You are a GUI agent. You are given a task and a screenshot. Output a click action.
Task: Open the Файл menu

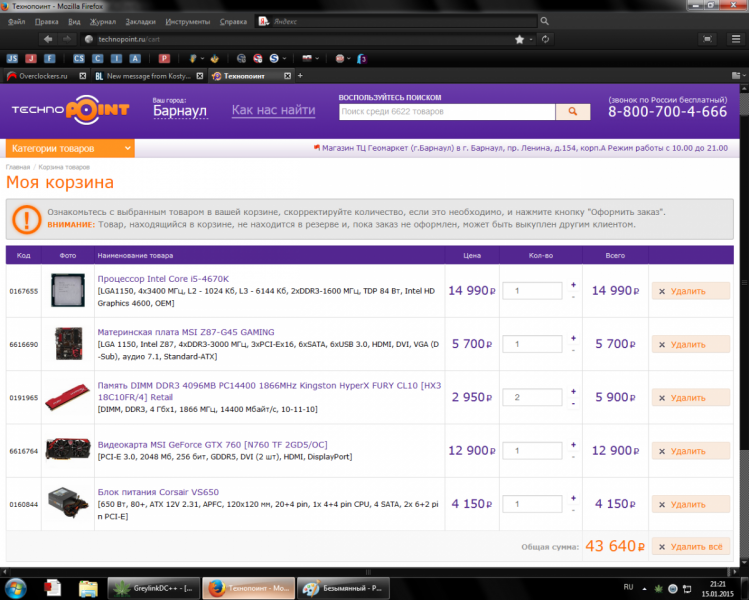(x=17, y=21)
